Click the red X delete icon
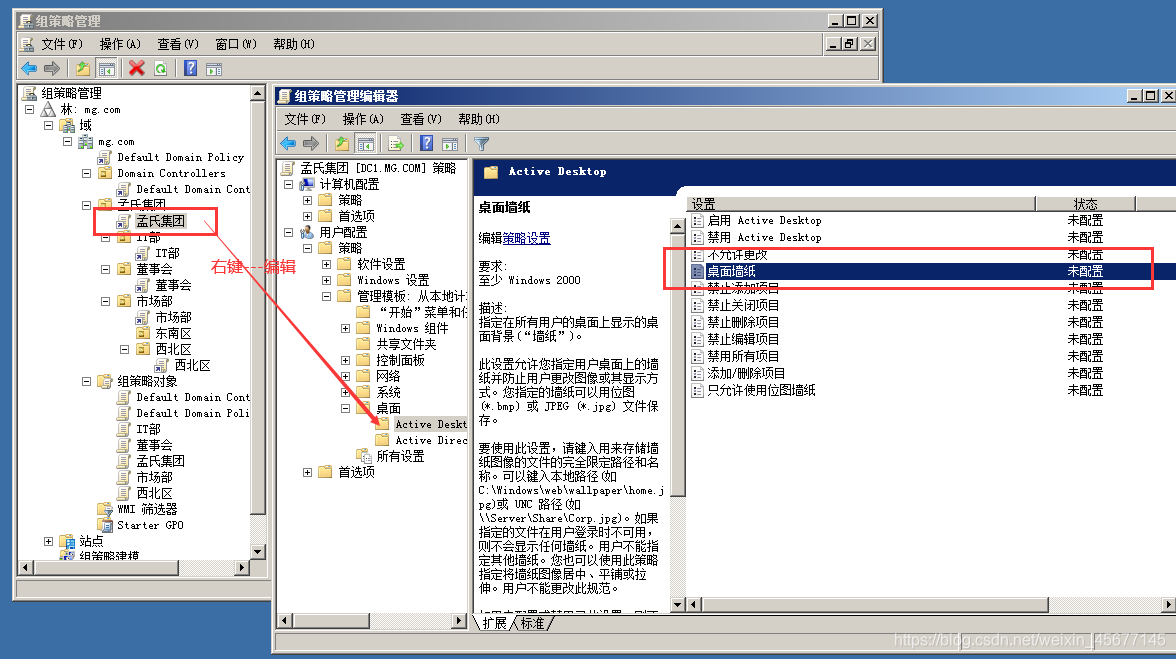Image resolution: width=1176 pixels, height=659 pixels. tap(136, 69)
